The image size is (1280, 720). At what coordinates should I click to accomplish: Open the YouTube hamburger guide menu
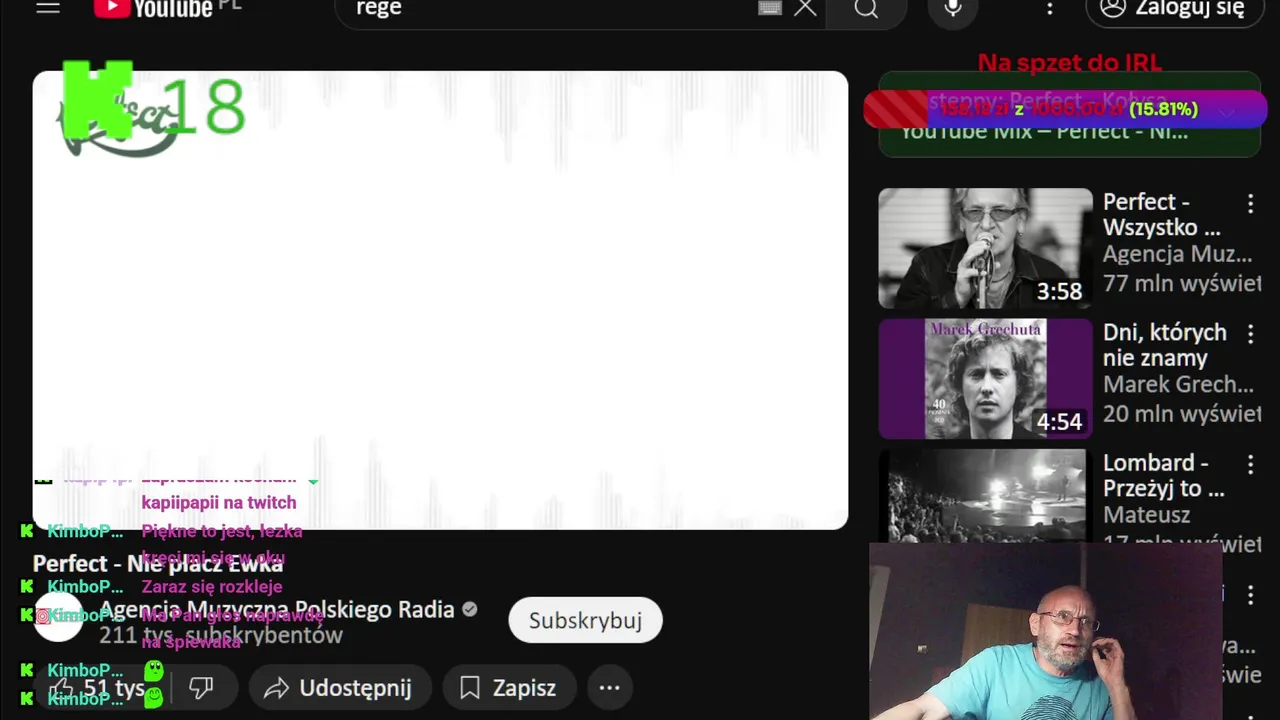pos(48,8)
